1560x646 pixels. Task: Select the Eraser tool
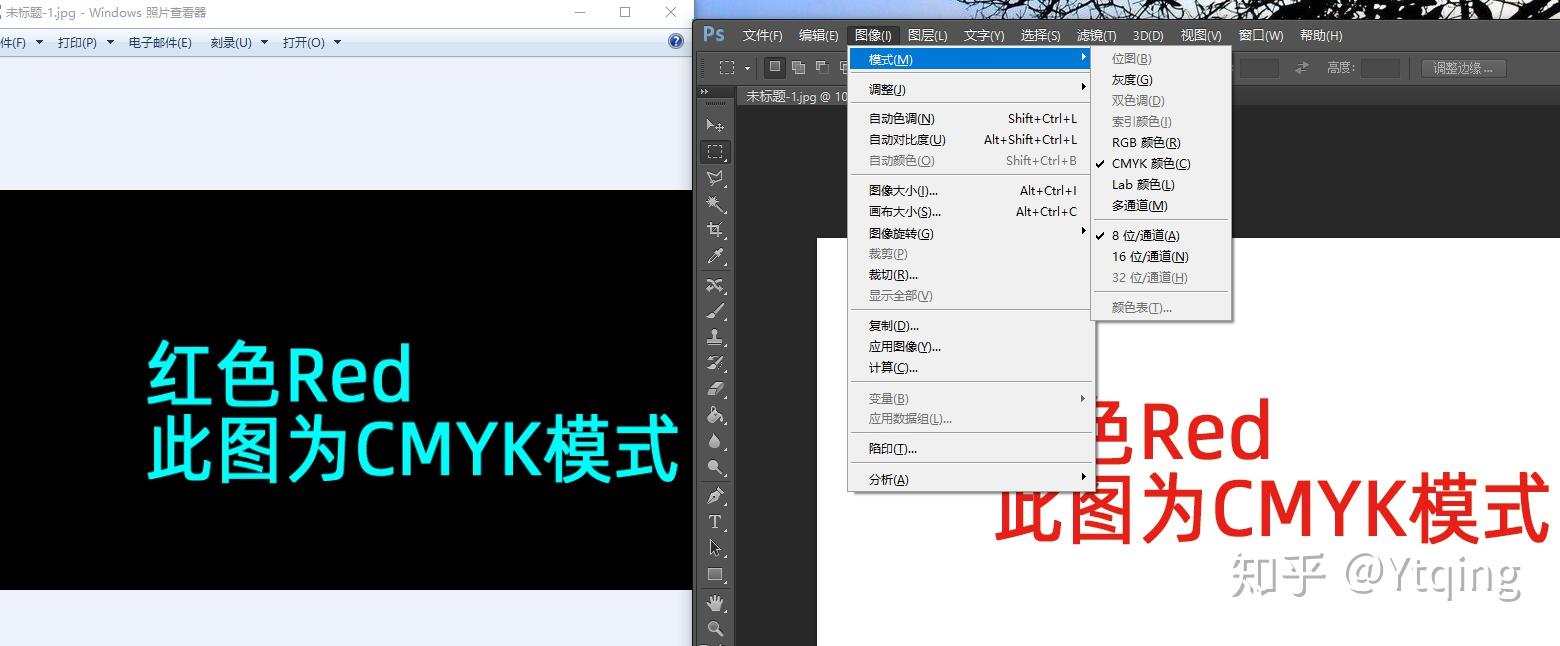[x=715, y=389]
